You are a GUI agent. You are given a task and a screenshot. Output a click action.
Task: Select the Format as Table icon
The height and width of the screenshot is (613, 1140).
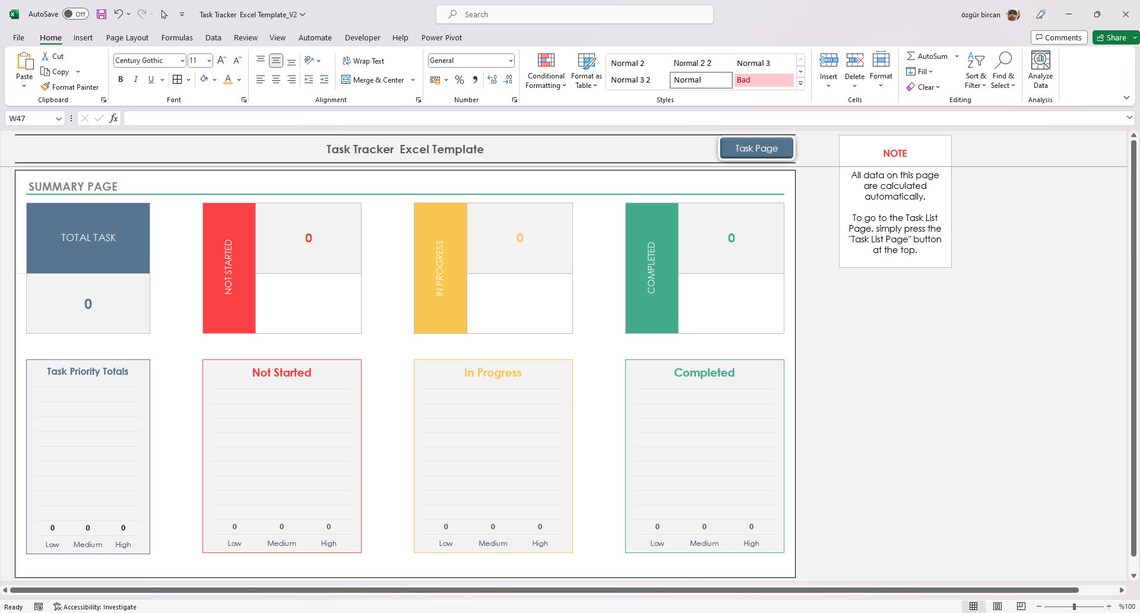point(586,69)
